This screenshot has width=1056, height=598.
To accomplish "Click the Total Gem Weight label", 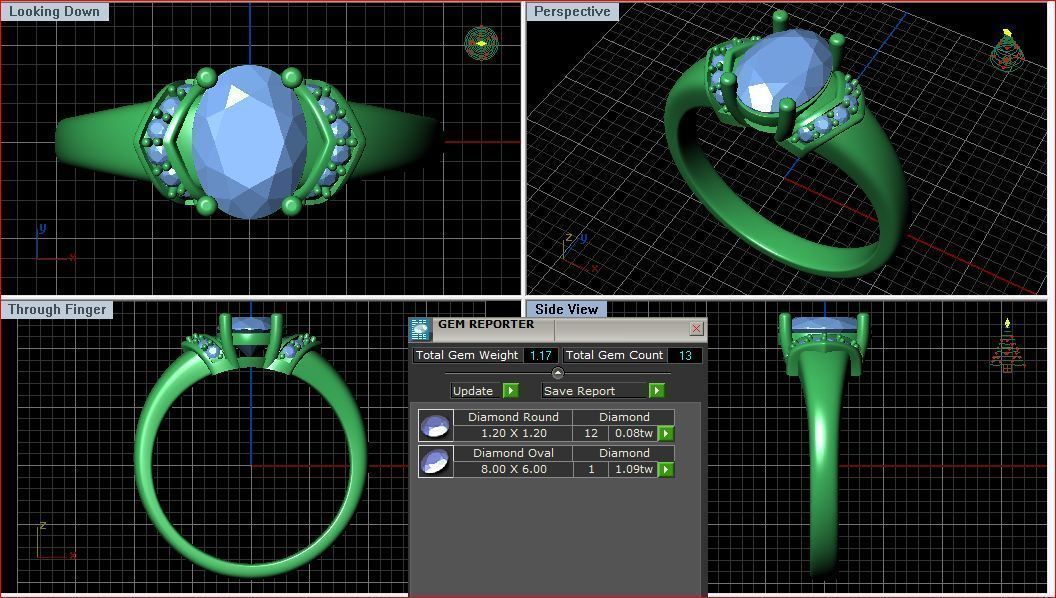I will [x=467, y=355].
